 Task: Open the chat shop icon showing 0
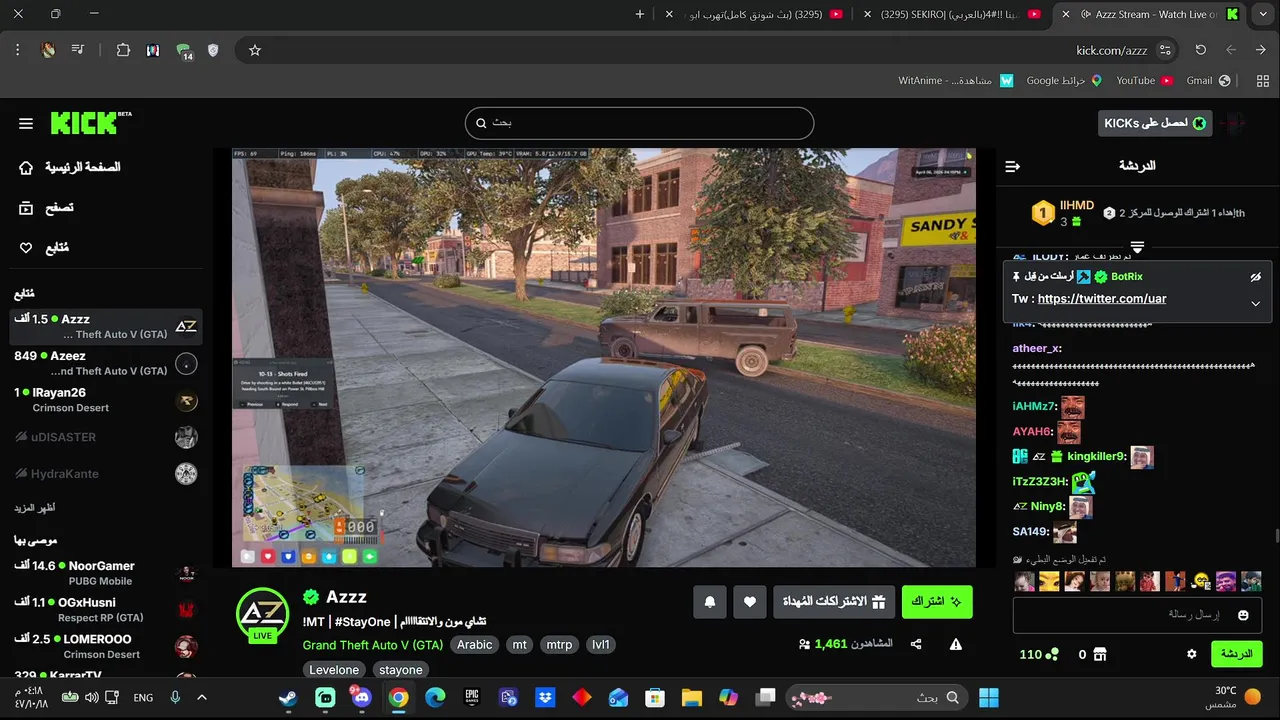click(1092, 654)
